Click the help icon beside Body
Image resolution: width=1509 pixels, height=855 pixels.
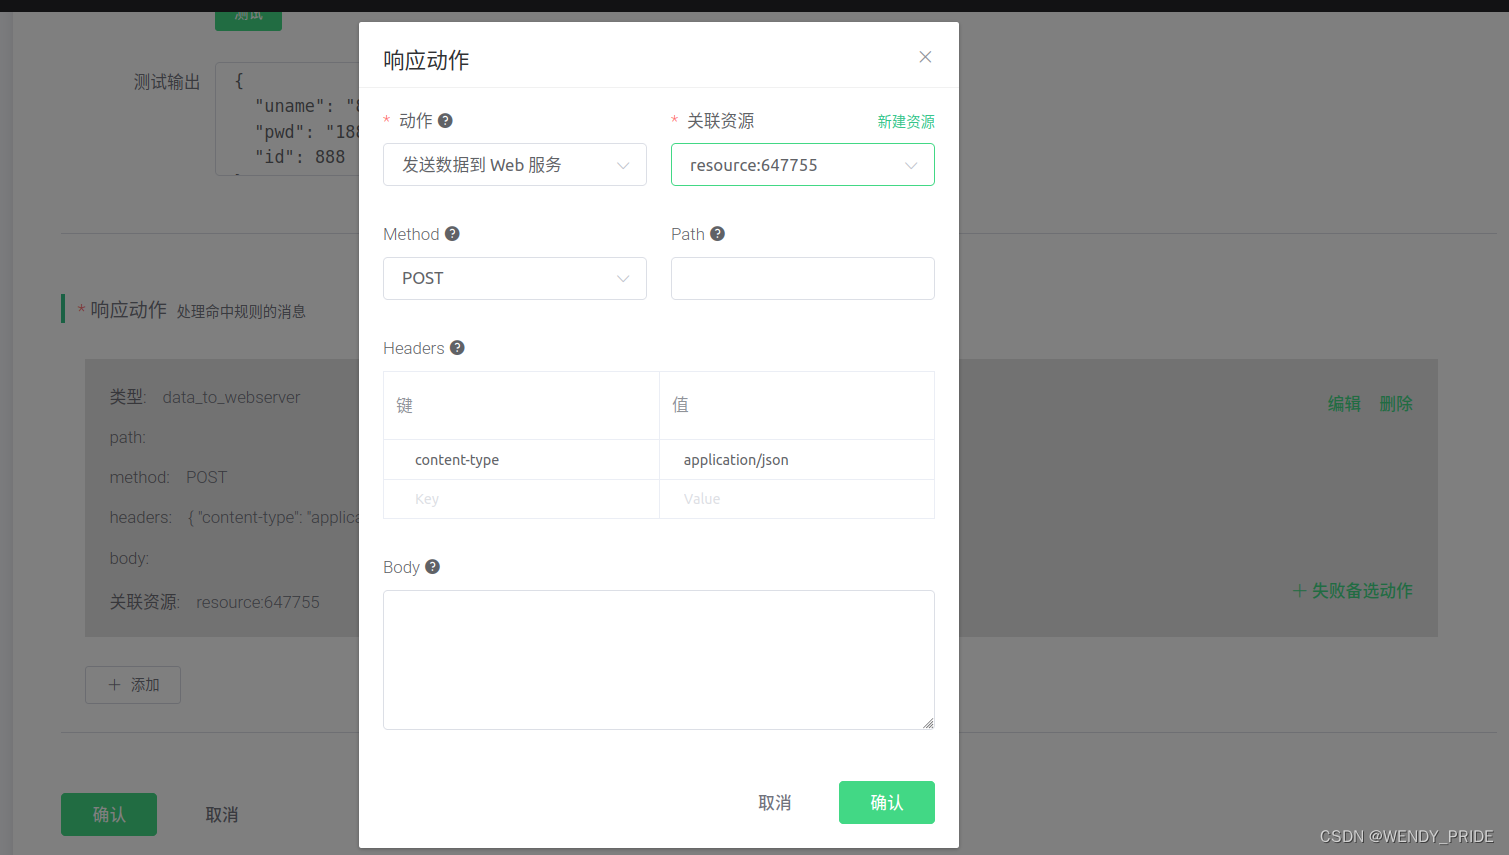(433, 566)
